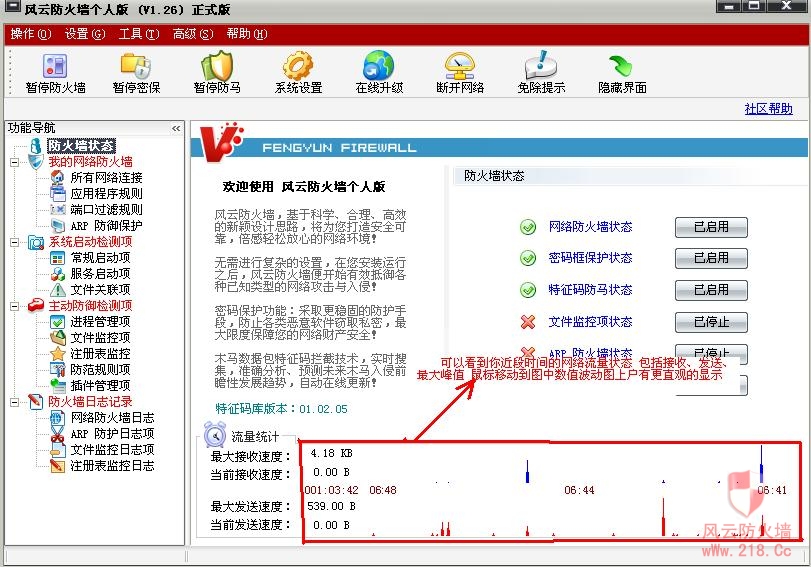This screenshot has width=811, height=567.
Task: Open 网络防火墙日志 tree item
Action: click(112, 418)
